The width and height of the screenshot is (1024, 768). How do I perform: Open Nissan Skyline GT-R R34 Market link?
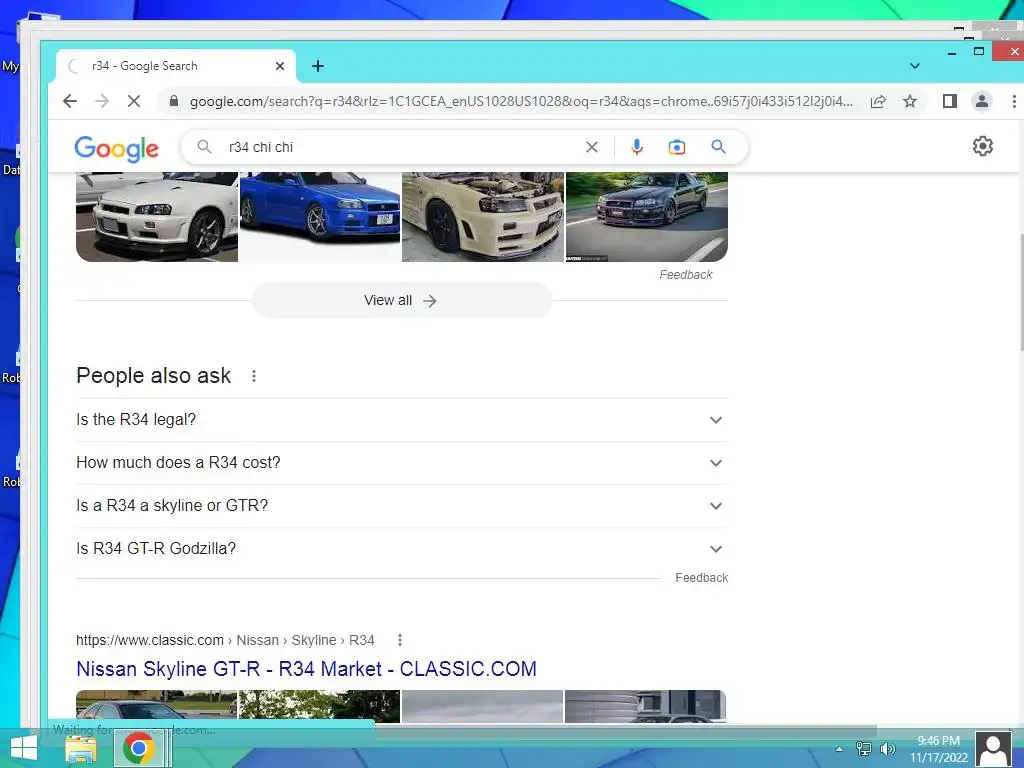pos(306,669)
